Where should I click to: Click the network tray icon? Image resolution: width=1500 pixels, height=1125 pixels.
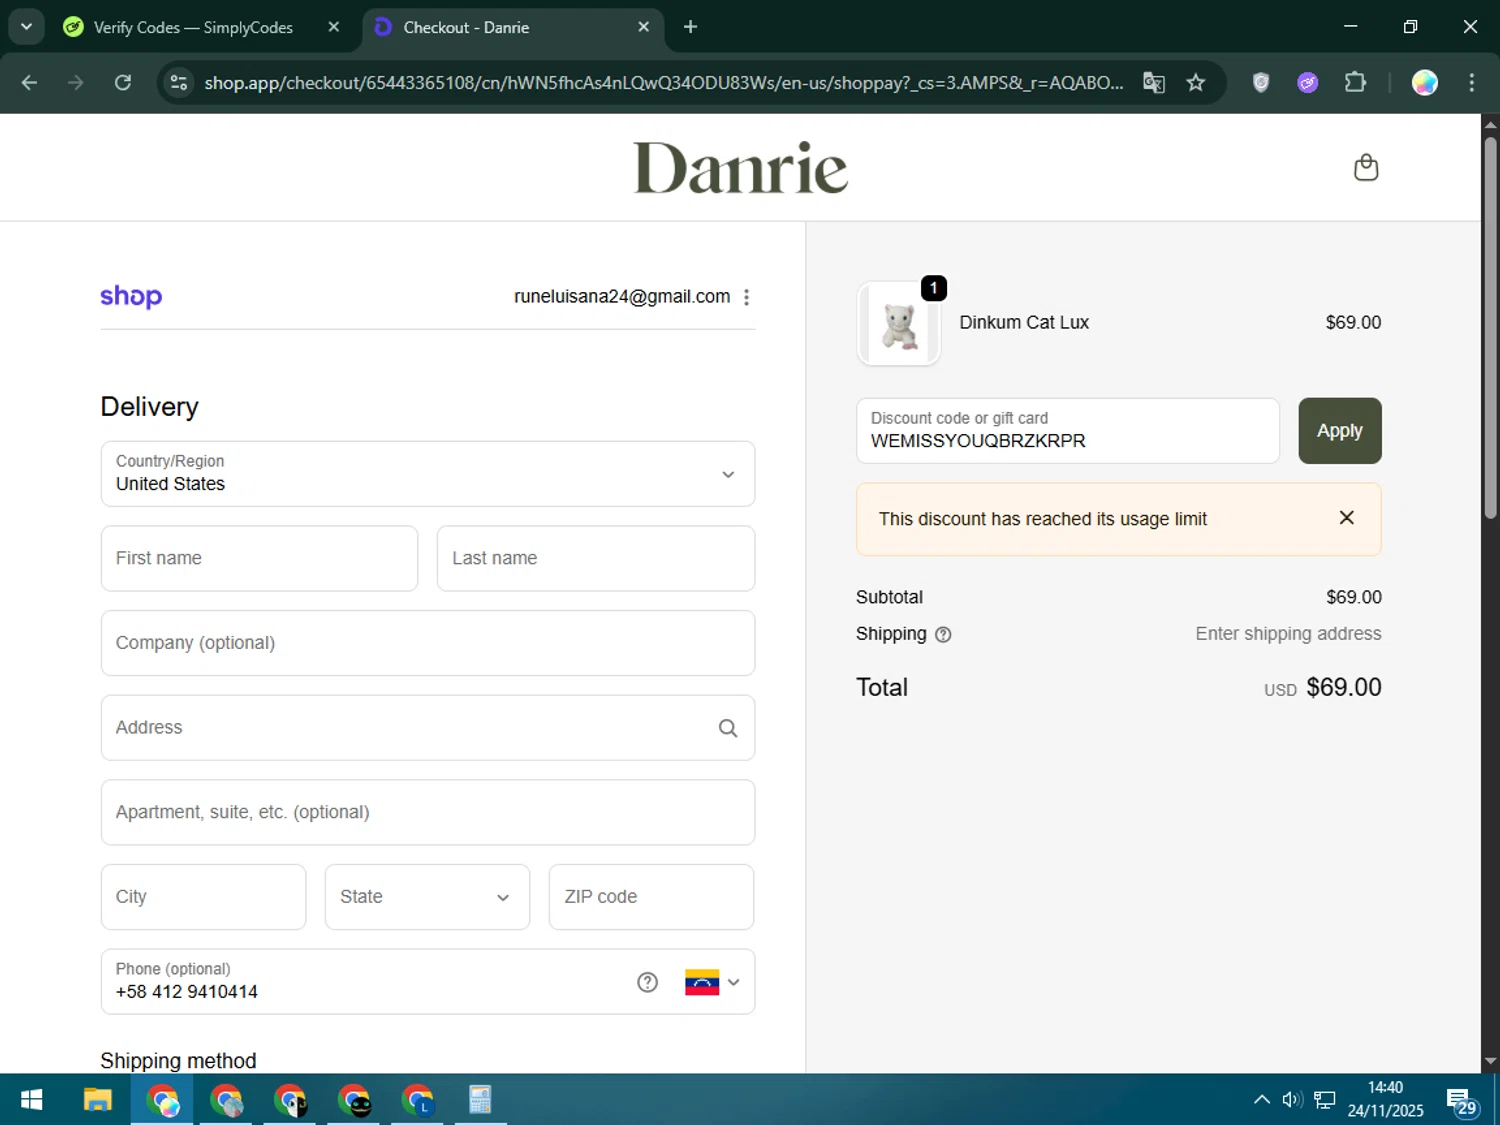[1325, 1100]
